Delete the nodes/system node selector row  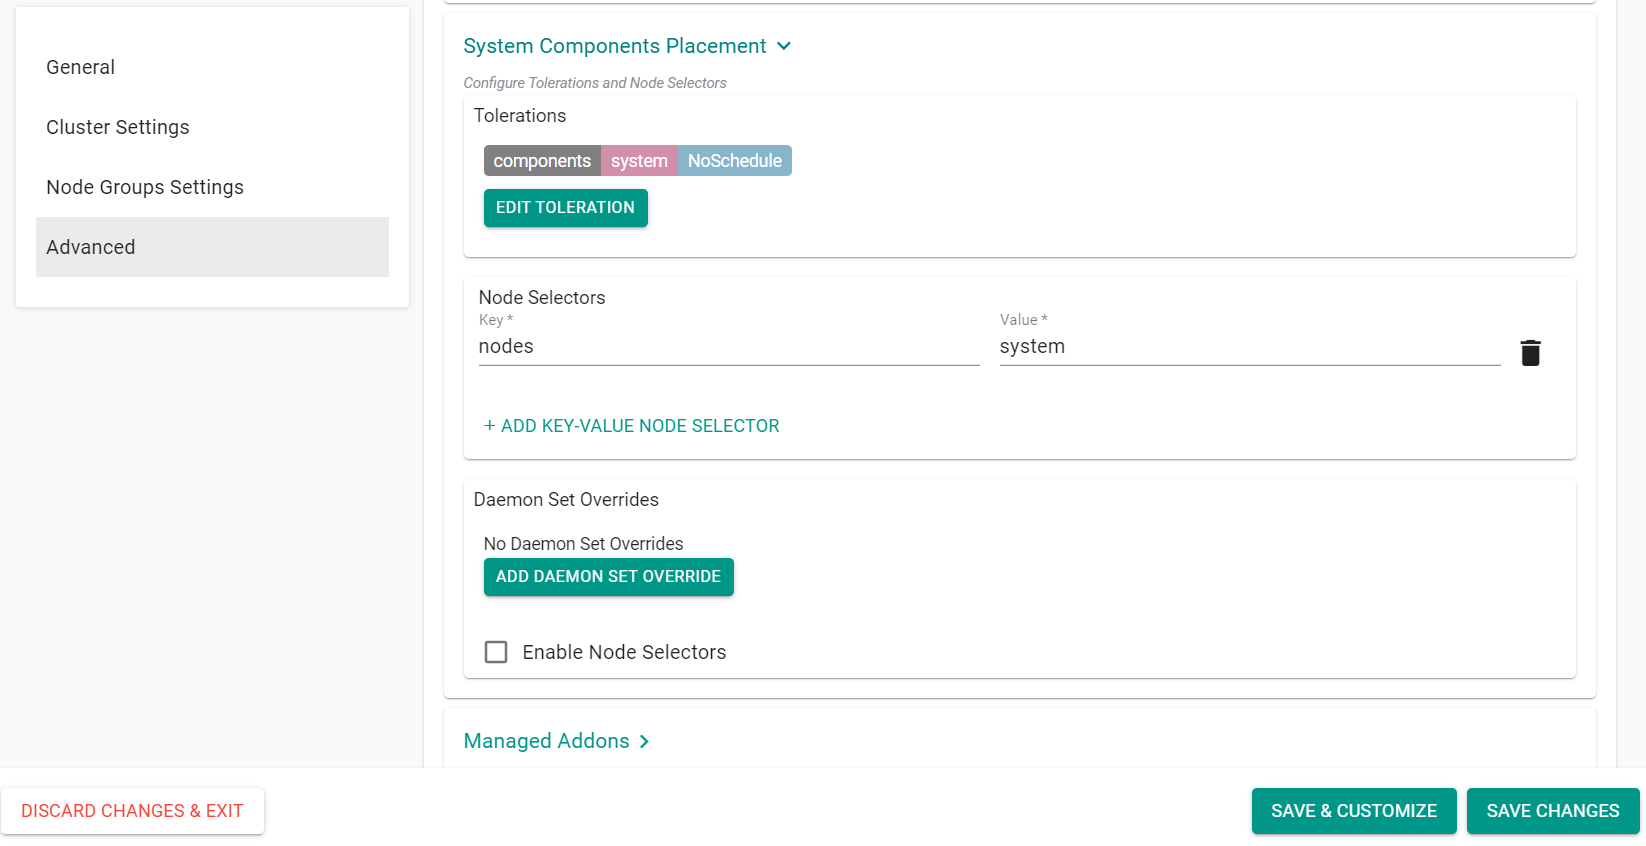coord(1530,353)
